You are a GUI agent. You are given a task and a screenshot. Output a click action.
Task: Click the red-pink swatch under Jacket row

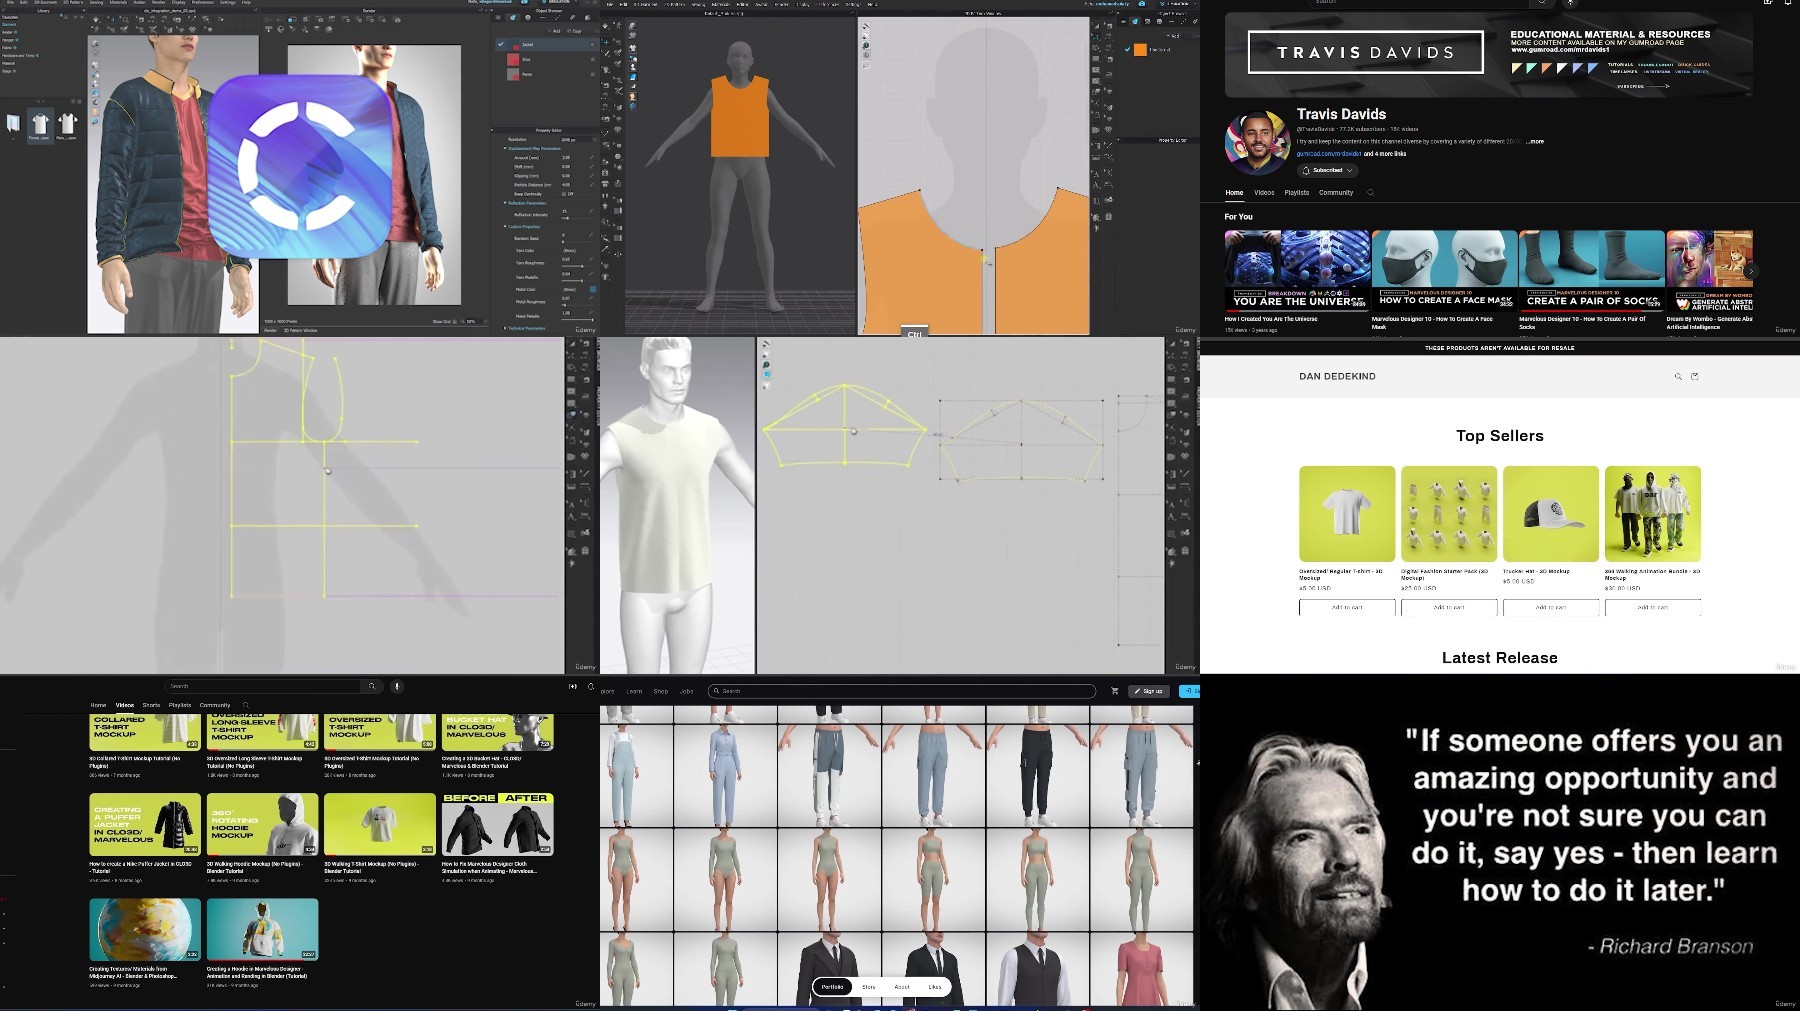(514, 60)
